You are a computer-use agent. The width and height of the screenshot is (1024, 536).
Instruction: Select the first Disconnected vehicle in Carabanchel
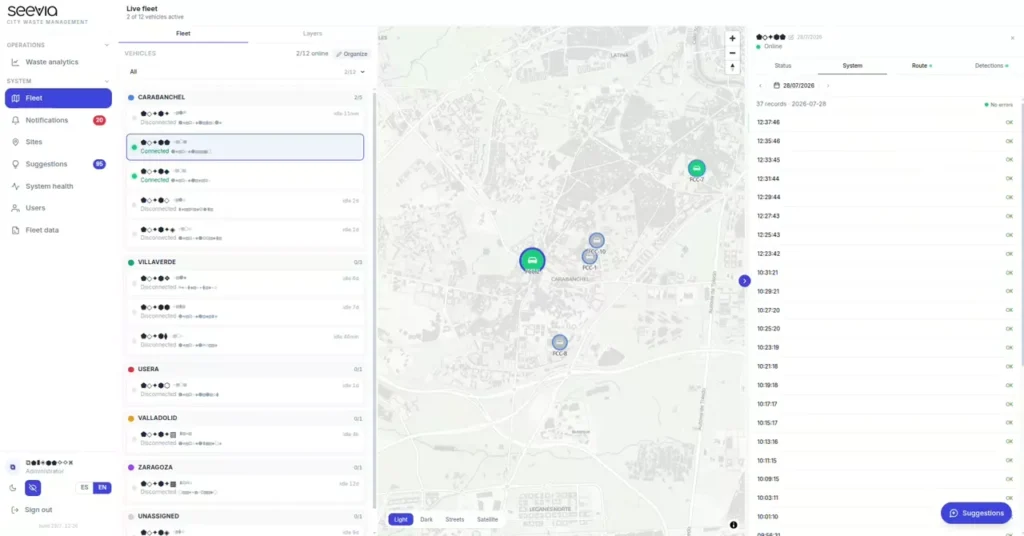(245, 118)
